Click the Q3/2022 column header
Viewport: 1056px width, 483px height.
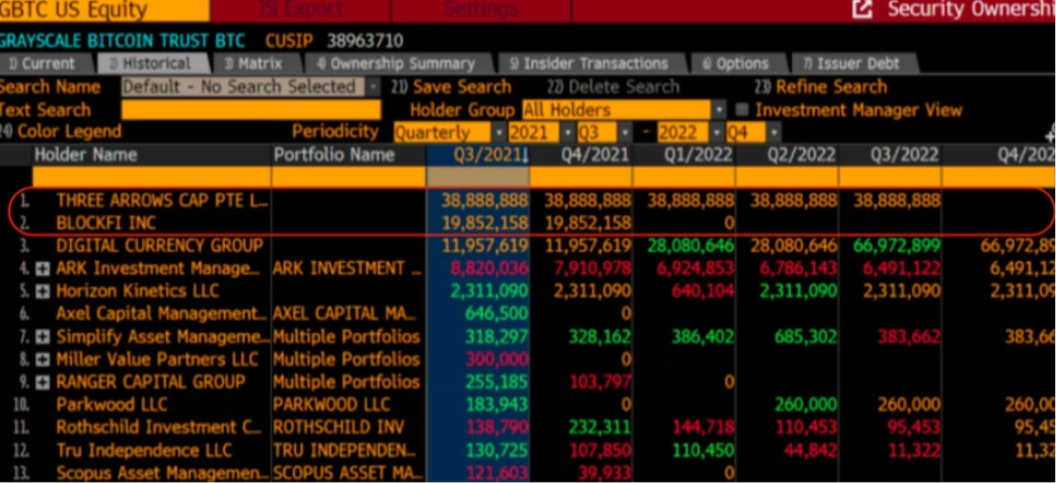890,155
